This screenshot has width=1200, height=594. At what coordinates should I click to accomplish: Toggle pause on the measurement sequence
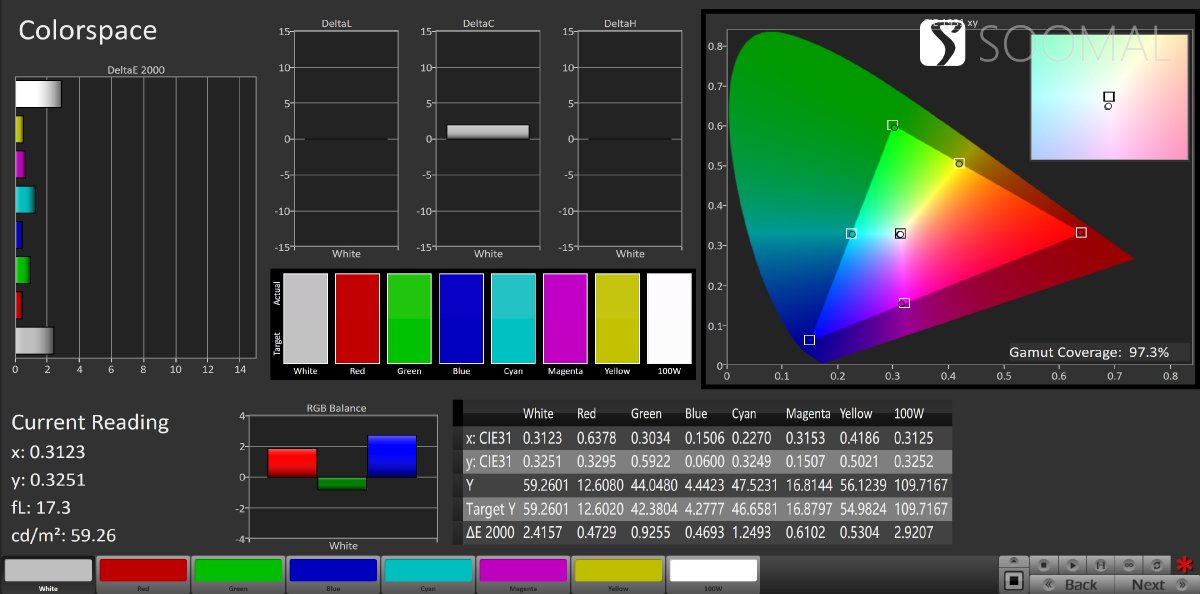point(1100,565)
